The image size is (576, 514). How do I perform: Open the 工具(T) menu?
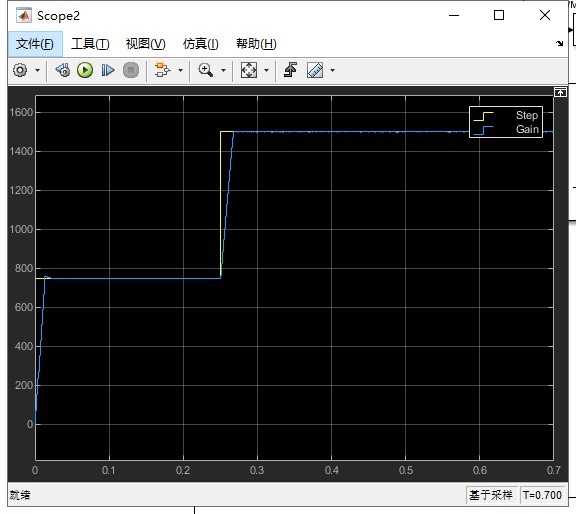point(90,44)
